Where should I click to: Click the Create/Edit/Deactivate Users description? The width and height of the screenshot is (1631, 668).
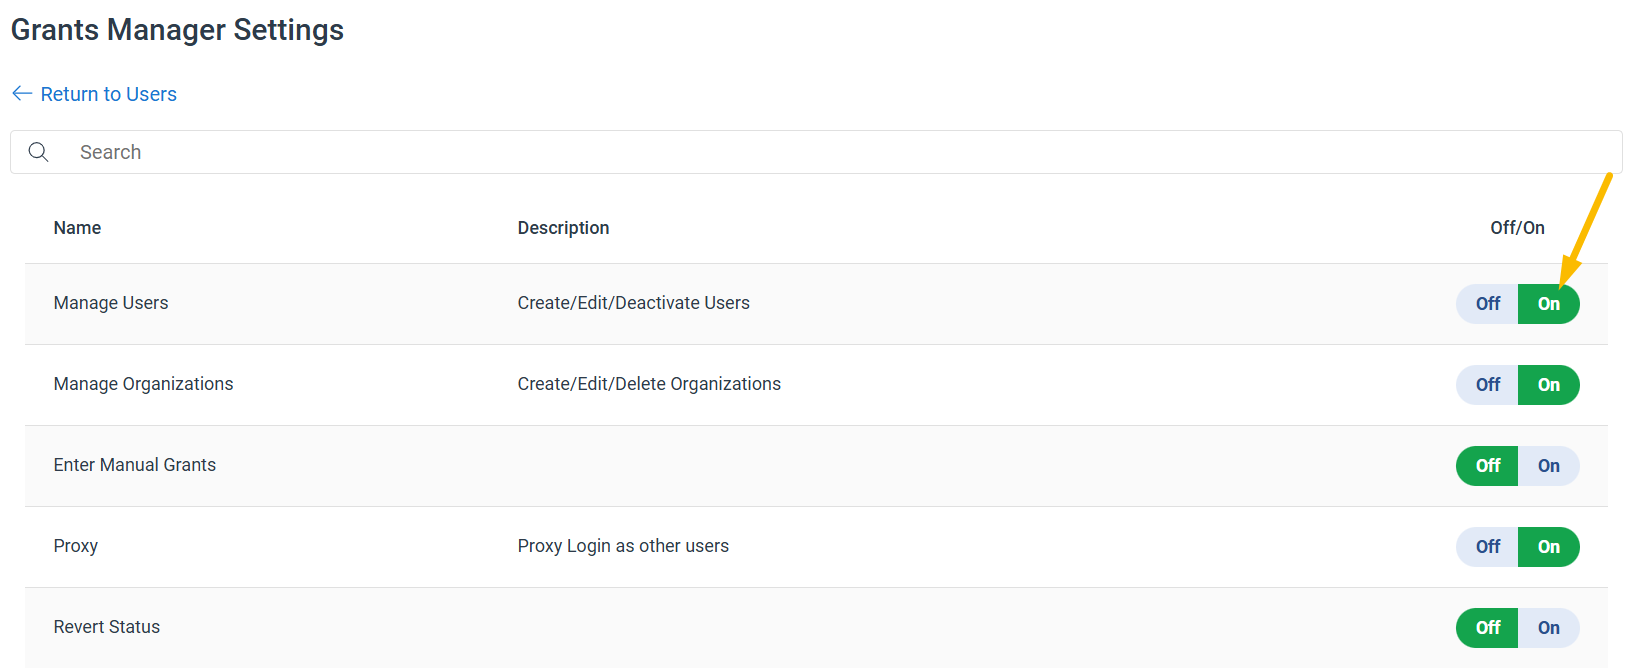click(633, 303)
